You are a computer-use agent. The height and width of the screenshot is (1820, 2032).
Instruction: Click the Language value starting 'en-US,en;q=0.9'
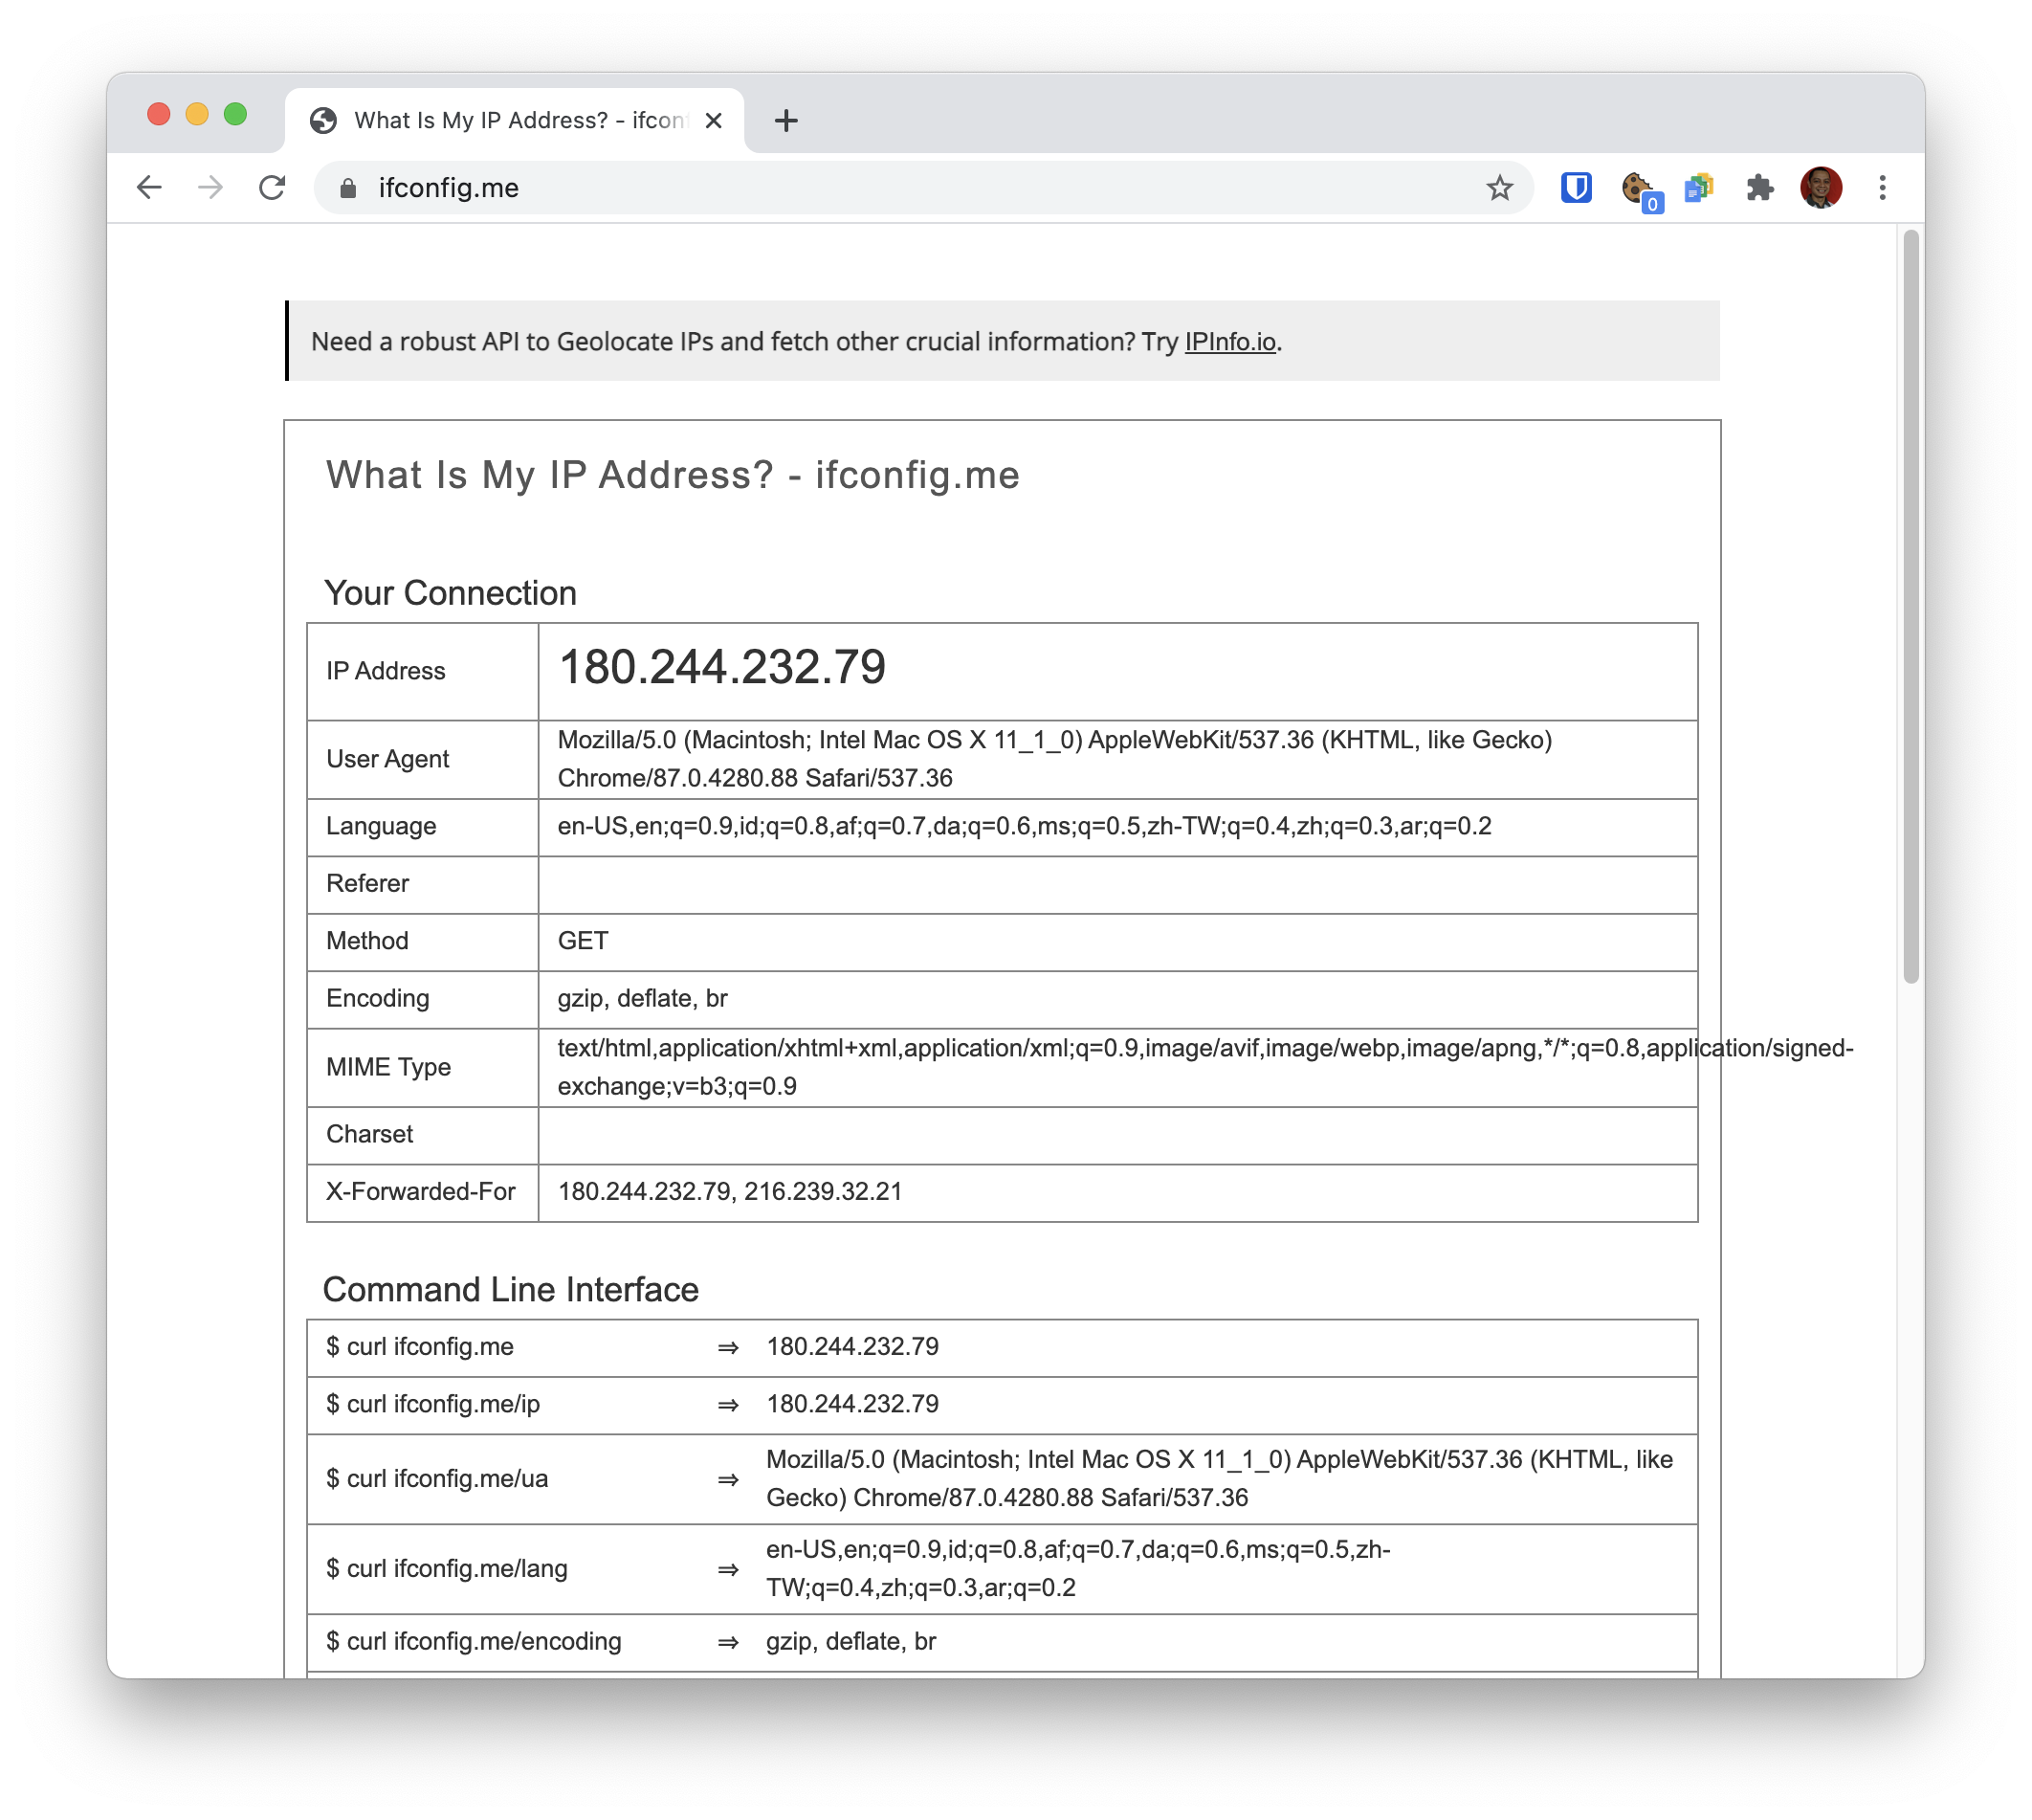point(1024,826)
